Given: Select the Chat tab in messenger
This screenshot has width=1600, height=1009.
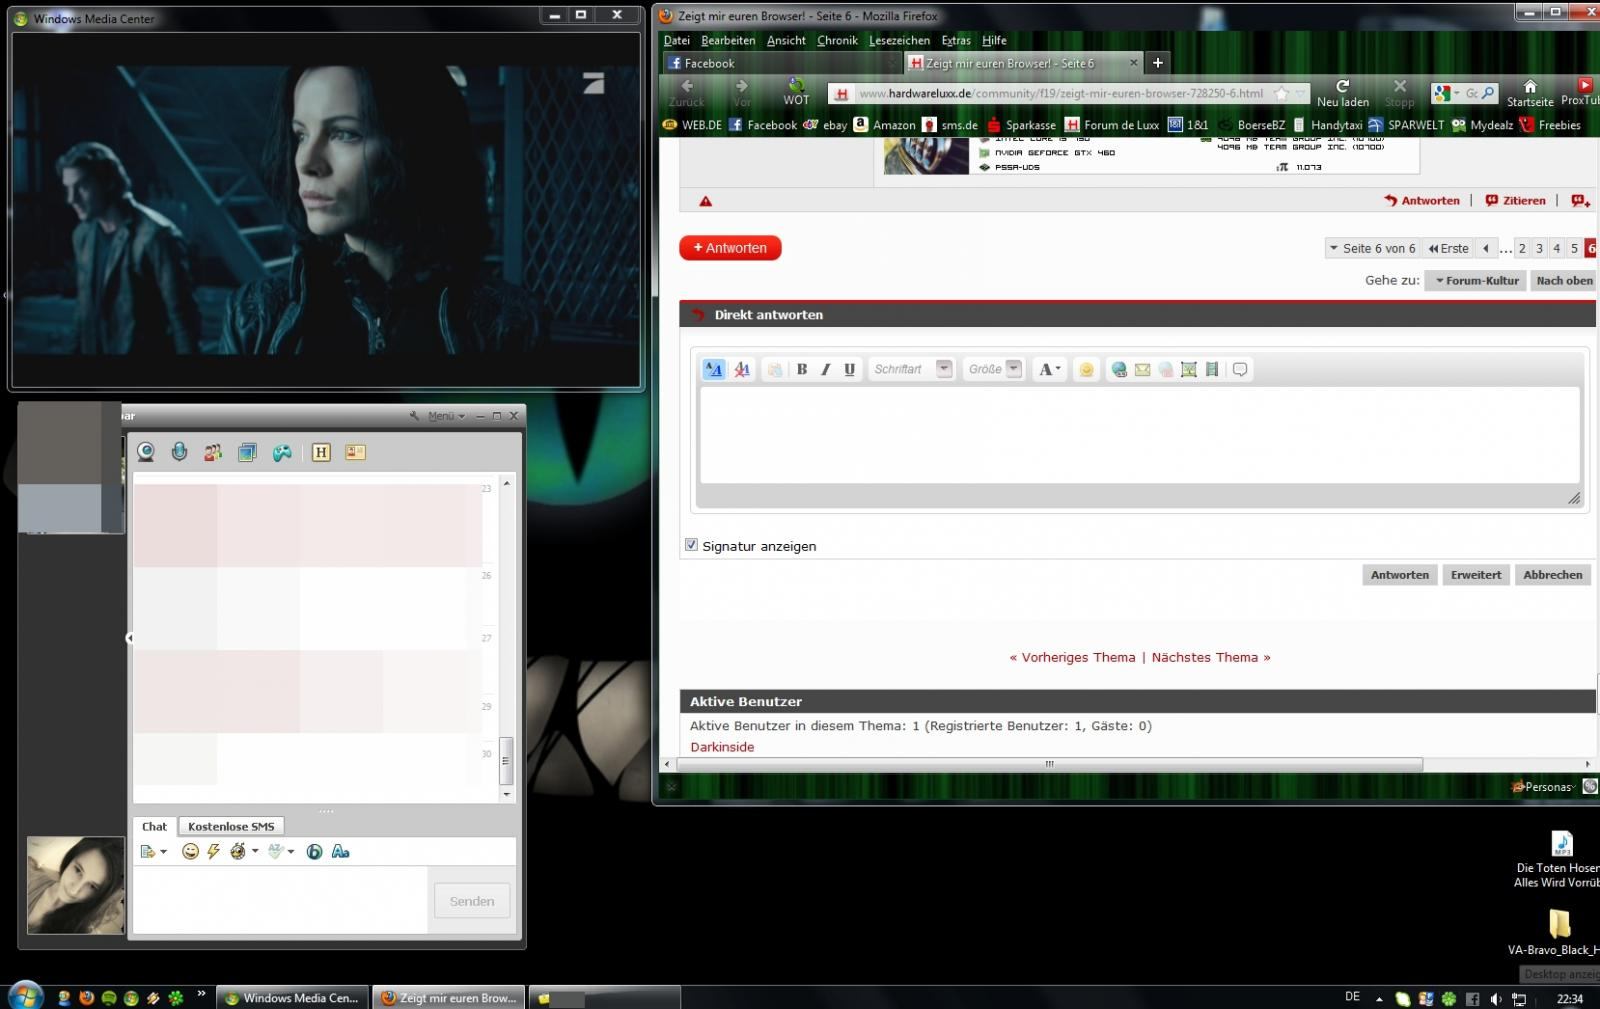Looking at the screenshot, I should (x=154, y=826).
